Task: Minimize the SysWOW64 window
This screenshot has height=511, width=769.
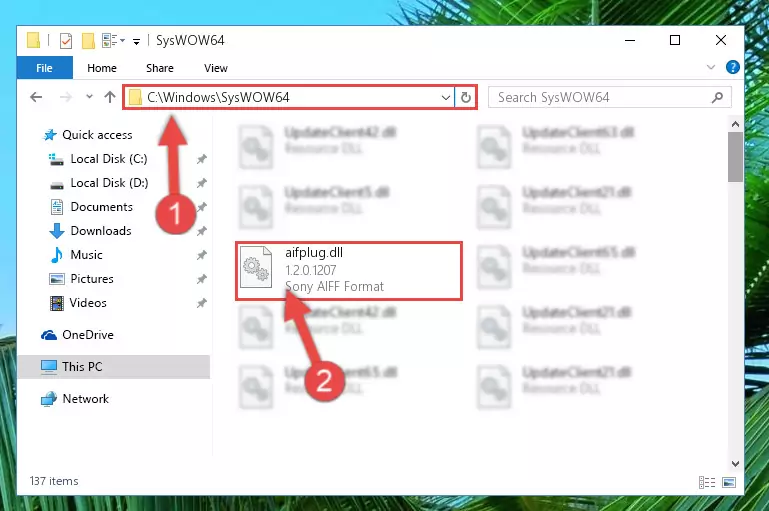Action: (630, 40)
